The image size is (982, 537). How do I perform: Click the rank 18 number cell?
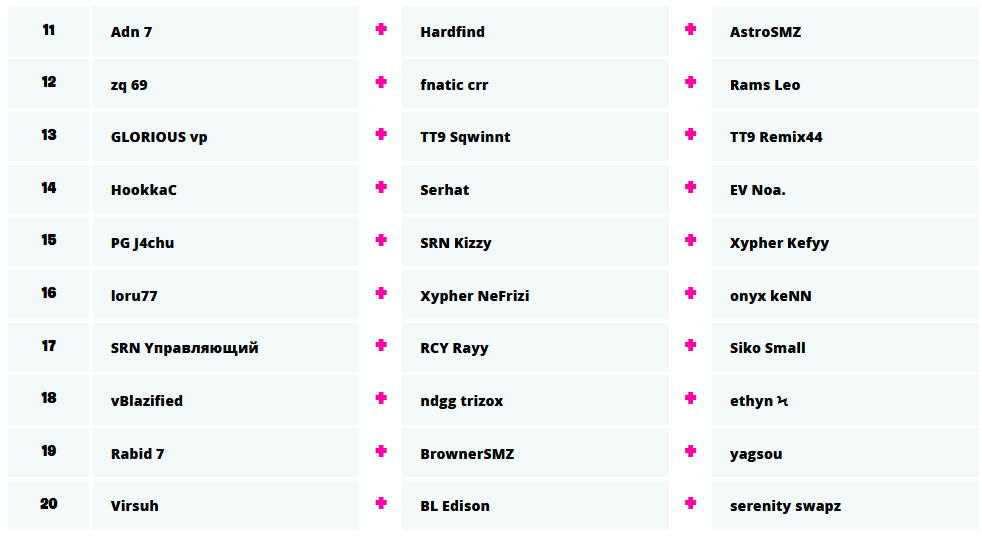(x=49, y=398)
